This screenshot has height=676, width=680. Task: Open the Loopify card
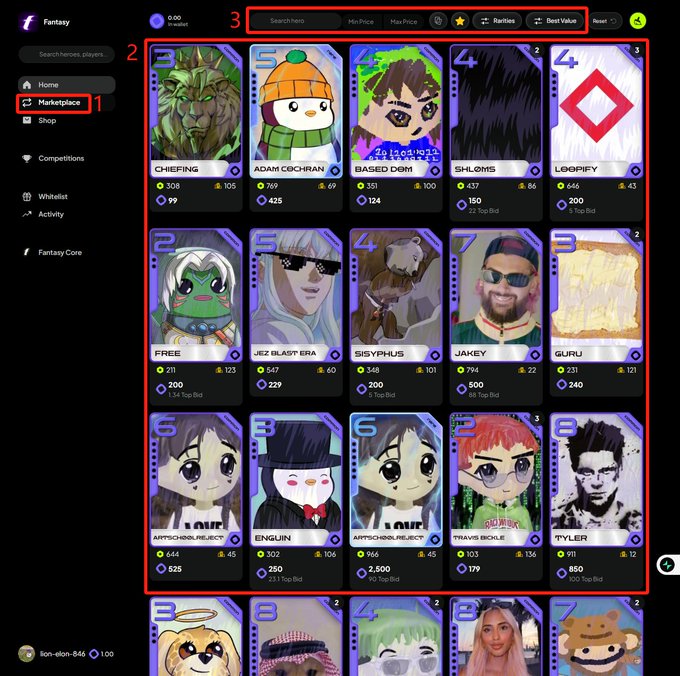point(596,111)
